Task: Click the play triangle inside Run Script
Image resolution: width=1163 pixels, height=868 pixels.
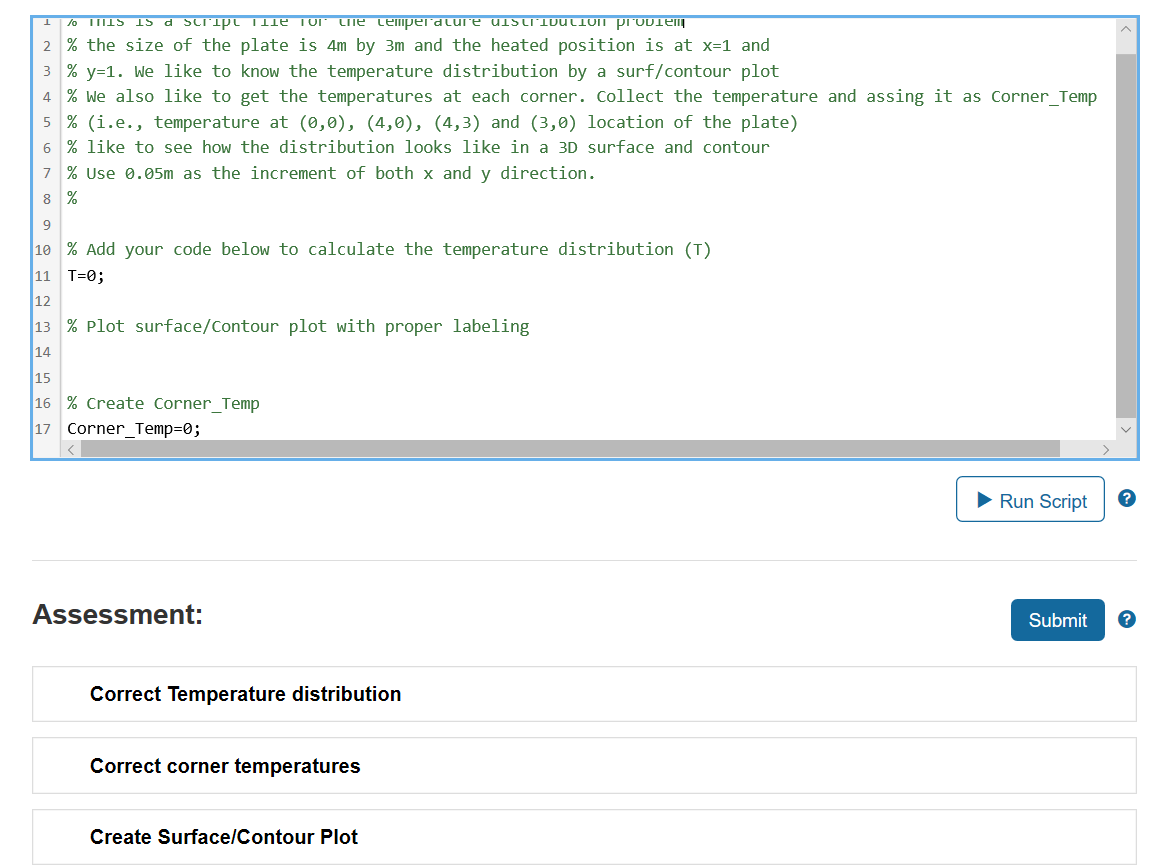Action: click(985, 498)
